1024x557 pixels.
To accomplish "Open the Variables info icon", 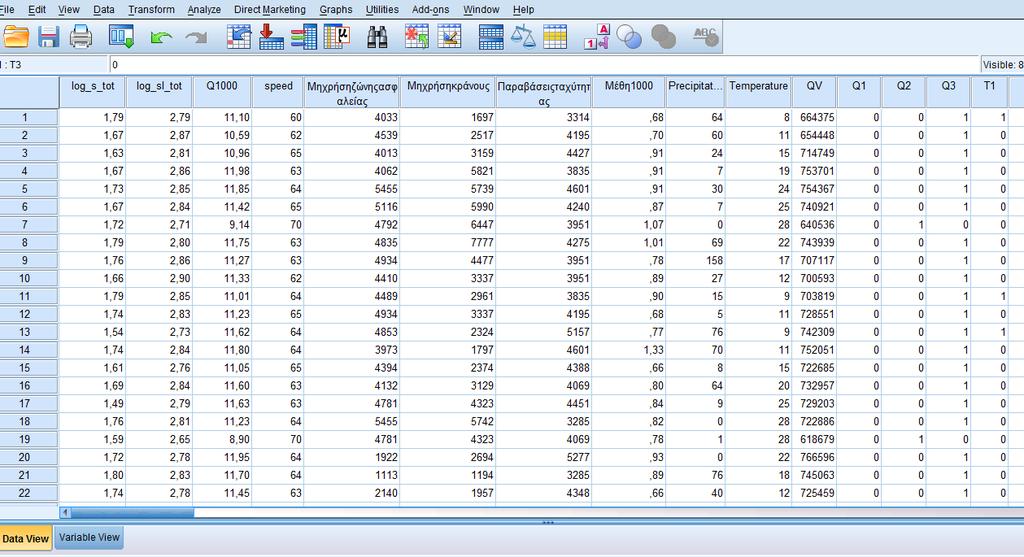I will tap(304, 37).
